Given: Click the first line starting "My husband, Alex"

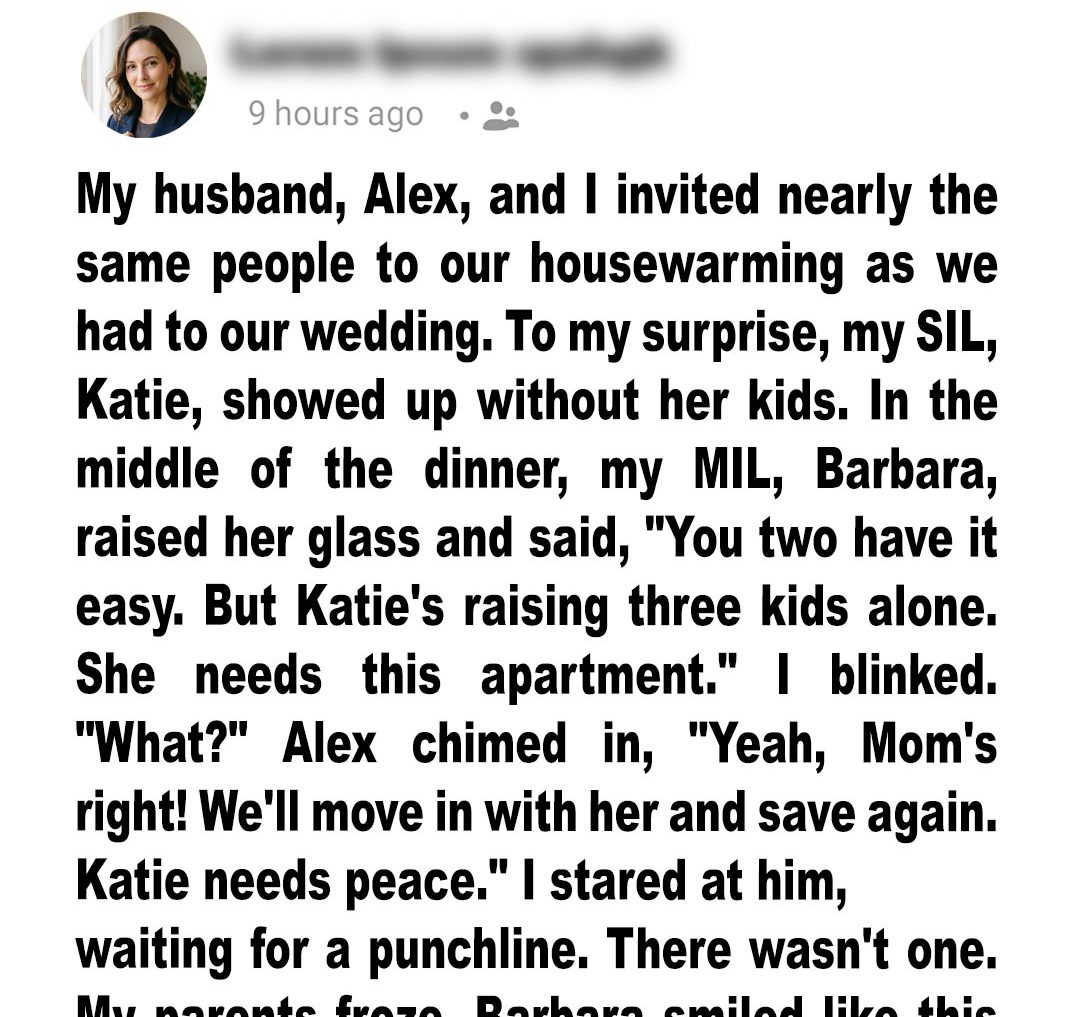Looking at the screenshot, I should (537, 196).
